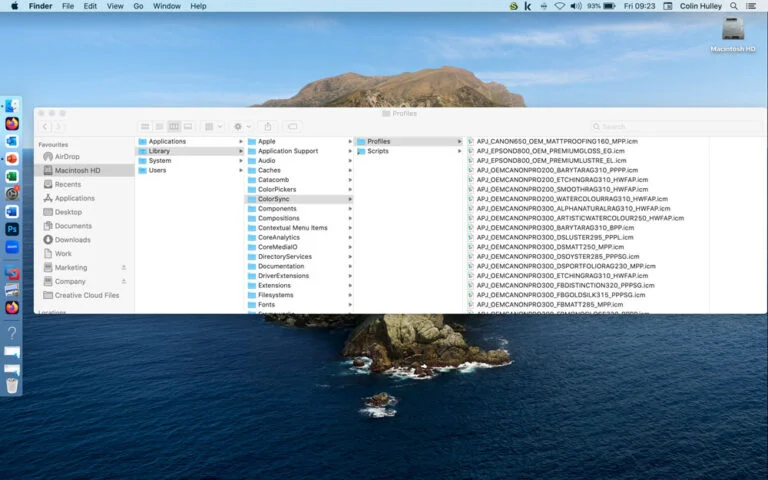The width and height of the screenshot is (768, 480).
Task: Click the Share button in Finder toolbar
Action: tap(267, 127)
